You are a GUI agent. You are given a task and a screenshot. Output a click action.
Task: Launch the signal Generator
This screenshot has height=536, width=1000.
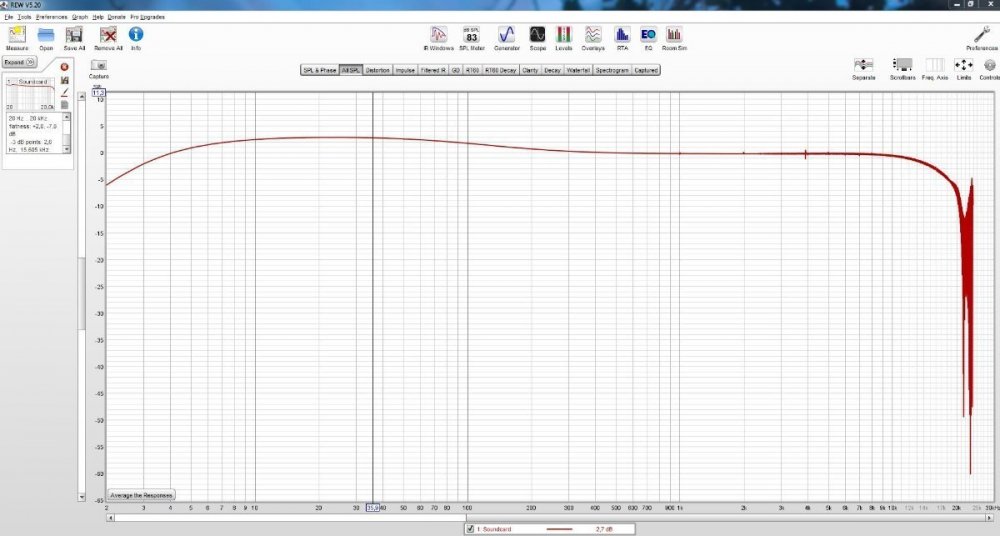point(507,37)
